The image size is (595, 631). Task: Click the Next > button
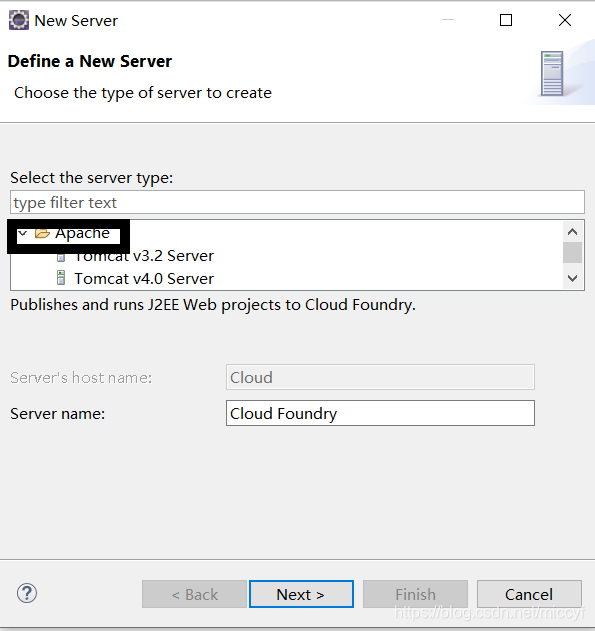[301, 594]
